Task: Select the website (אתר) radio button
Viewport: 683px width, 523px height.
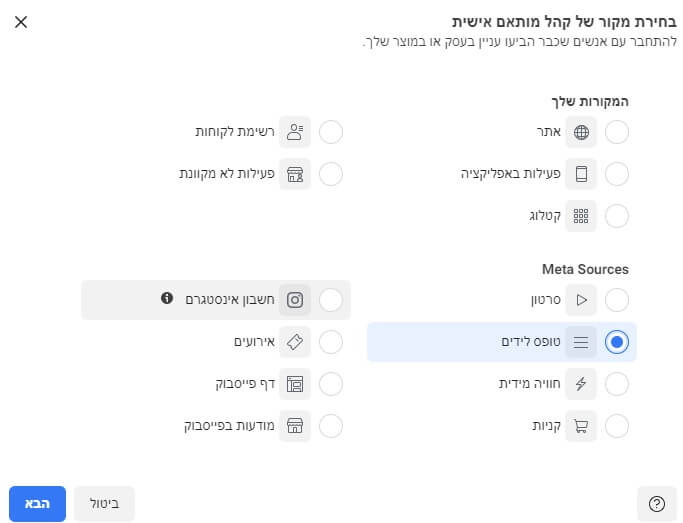Action: [x=617, y=131]
